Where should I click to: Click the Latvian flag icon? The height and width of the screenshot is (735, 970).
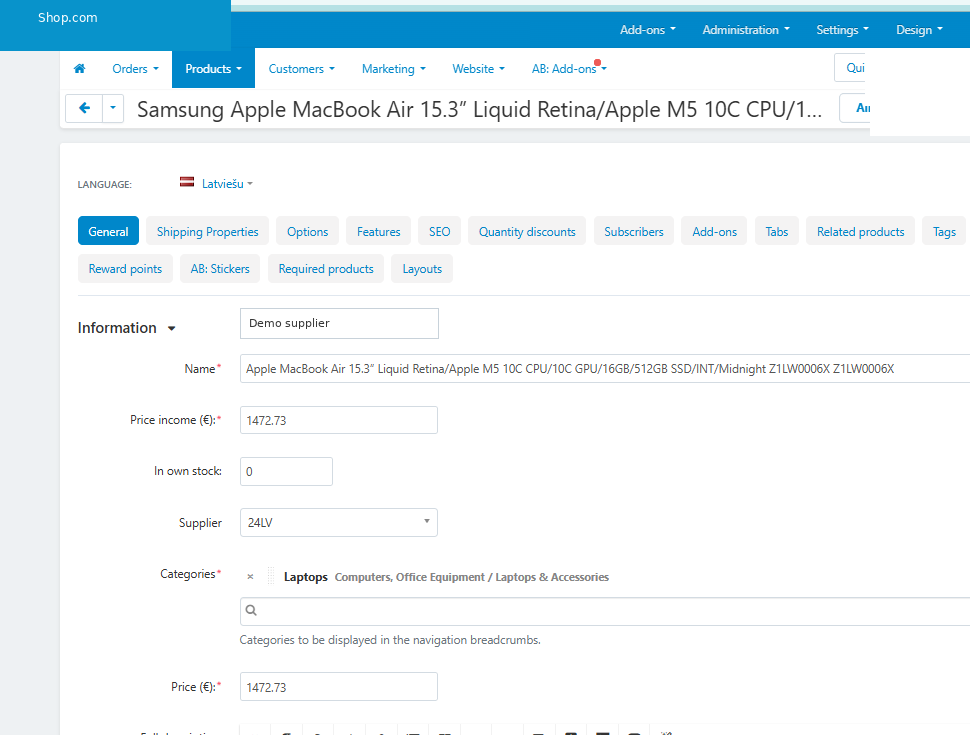[187, 182]
